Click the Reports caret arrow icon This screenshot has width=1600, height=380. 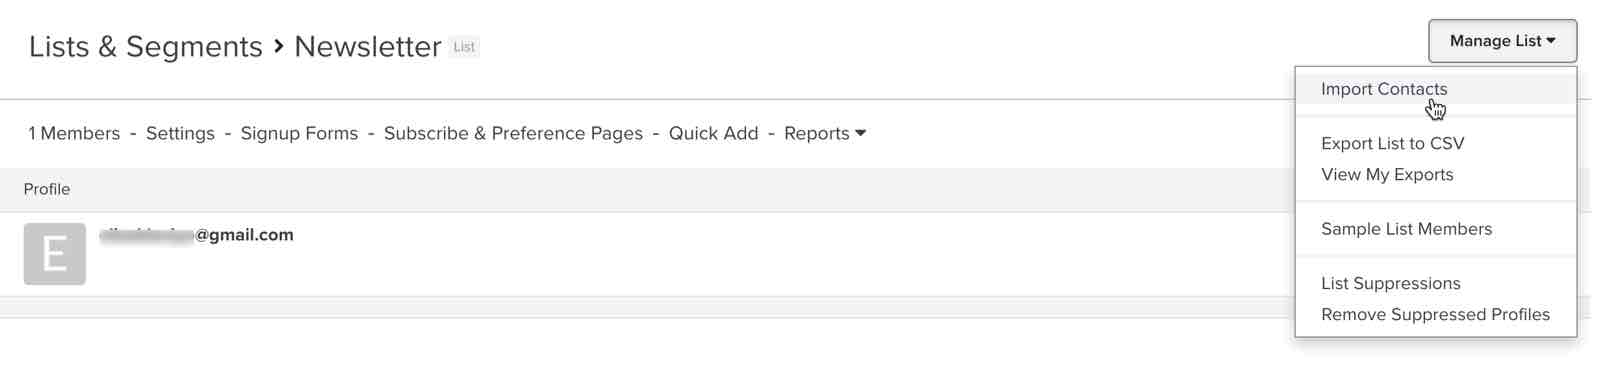coord(860,133)
